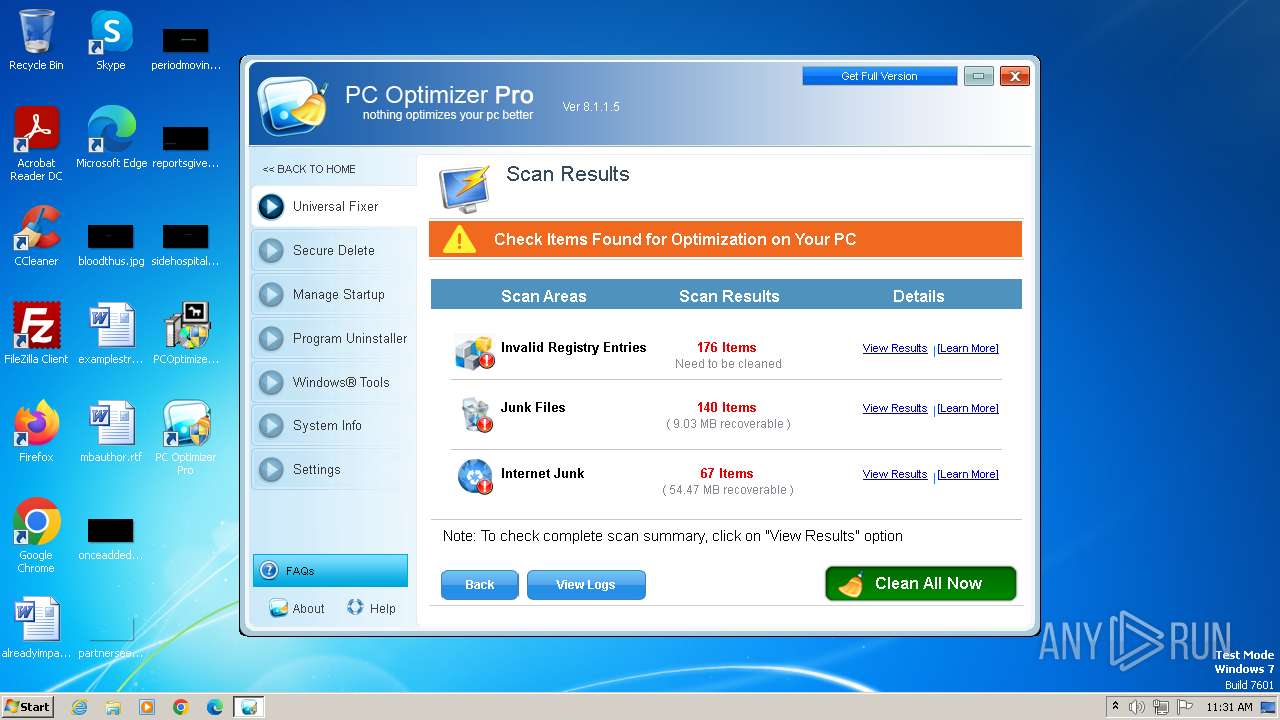1280x720 pixels.
Task: View Results for Invalid Registry Entries
Action: (x=895, y=348)
